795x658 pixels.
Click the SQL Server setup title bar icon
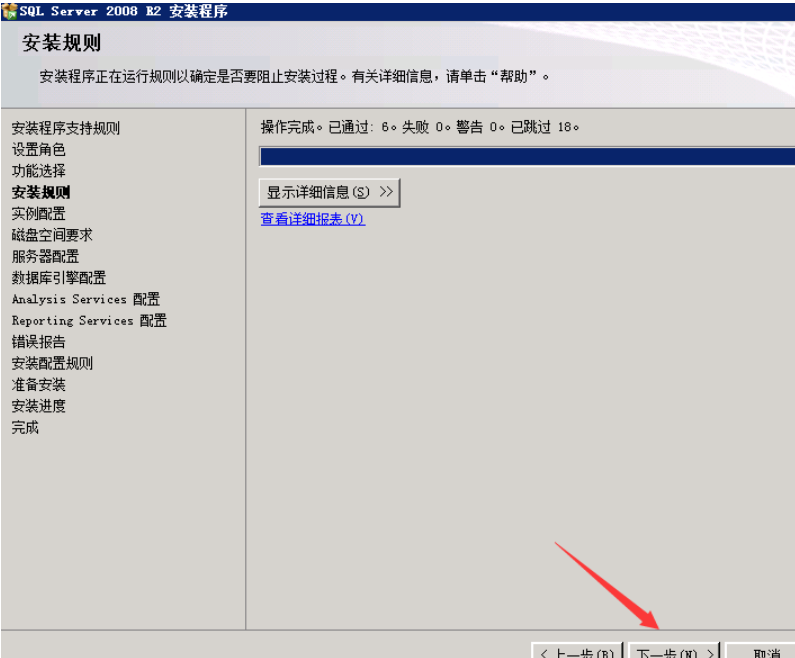[x=9, y=11]
